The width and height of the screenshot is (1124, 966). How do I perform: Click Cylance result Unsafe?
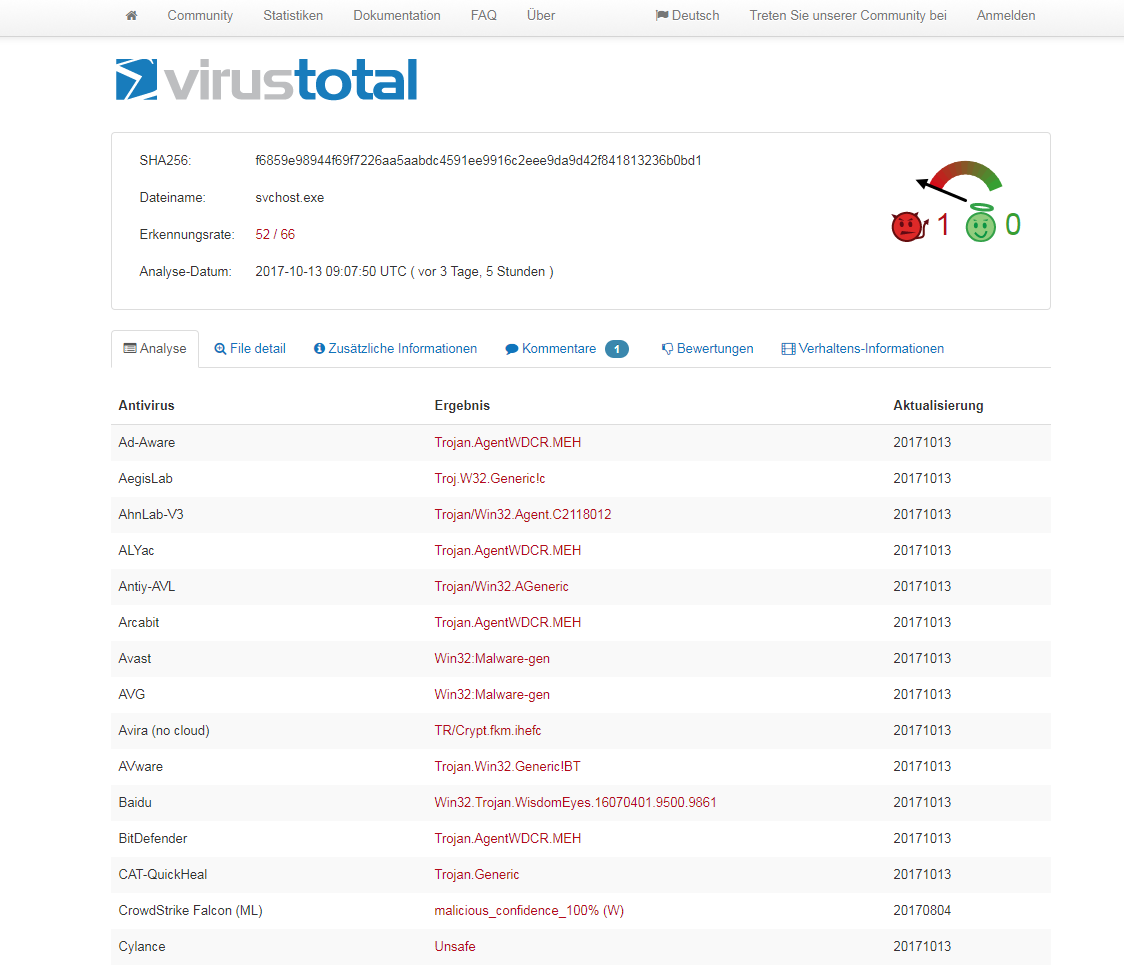pyautogui.click(x=454, y=947)
